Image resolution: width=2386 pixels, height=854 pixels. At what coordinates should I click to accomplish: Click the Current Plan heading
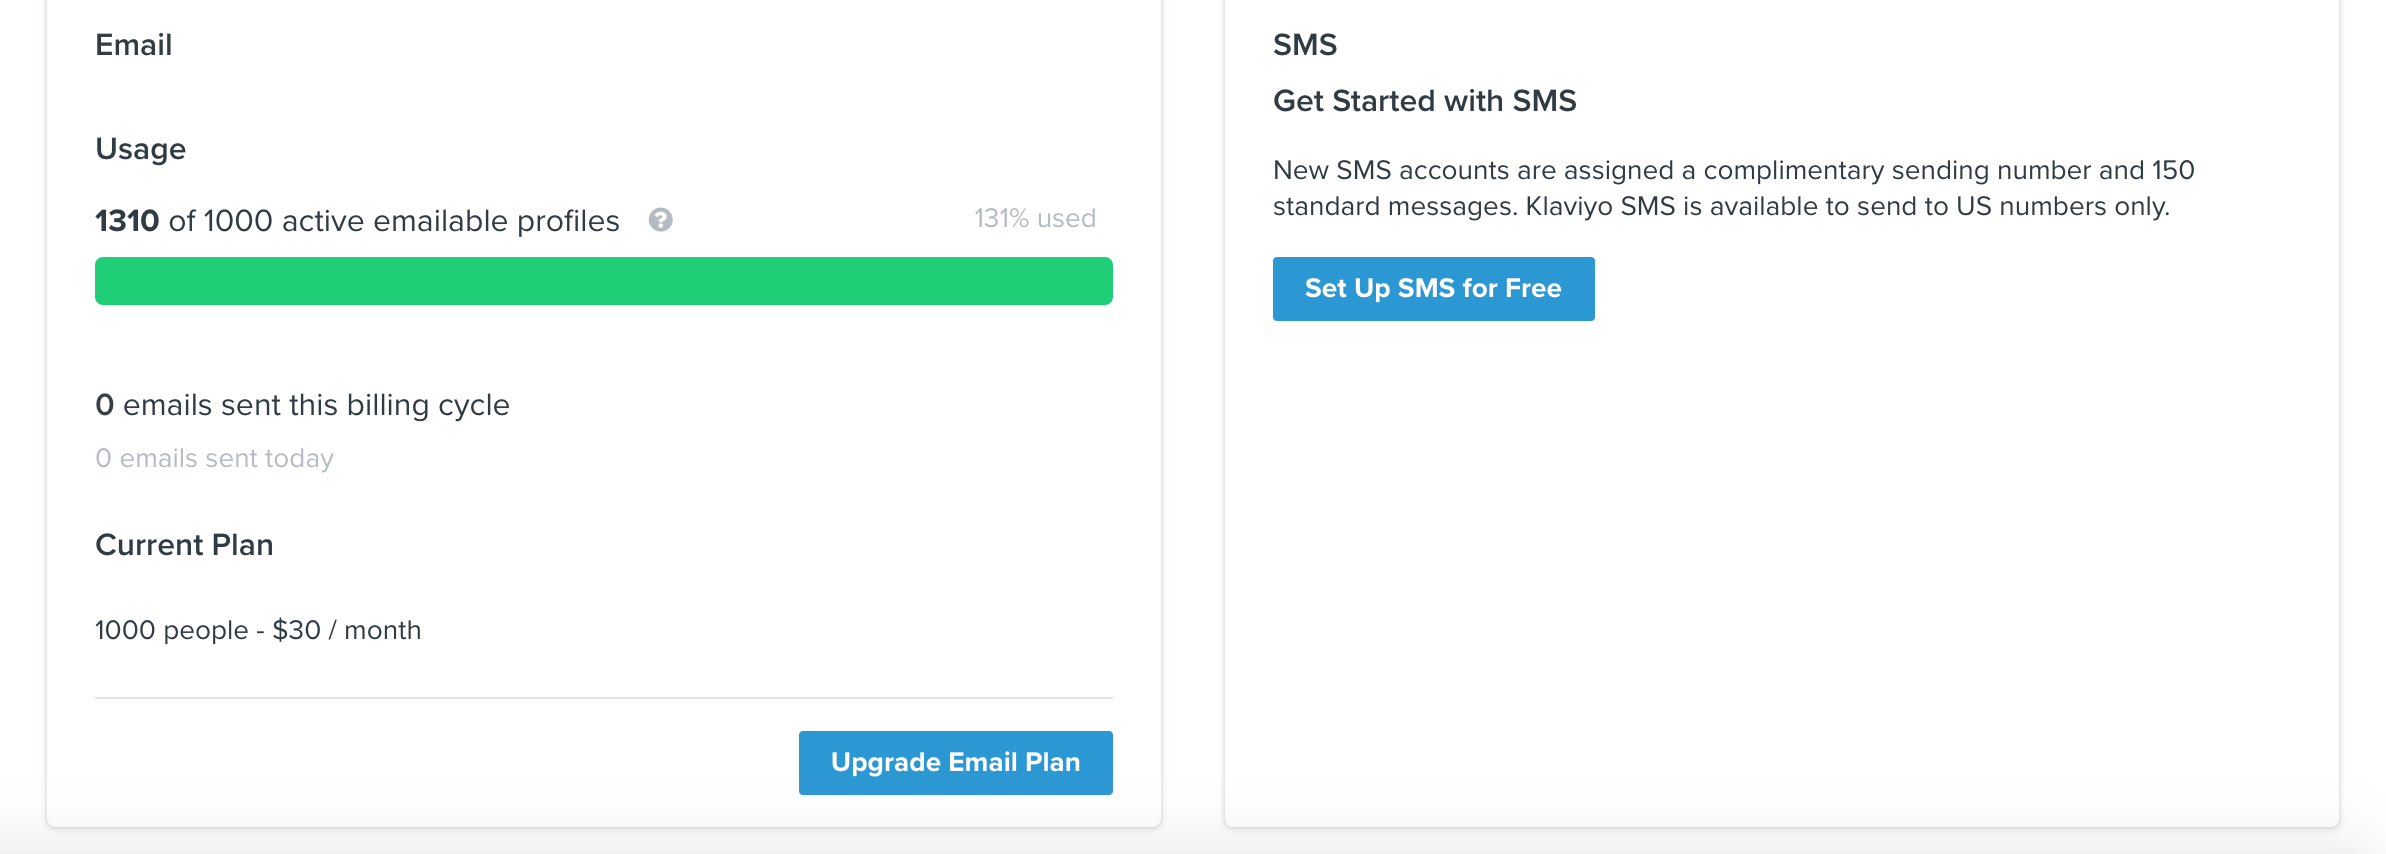(184, 545)
